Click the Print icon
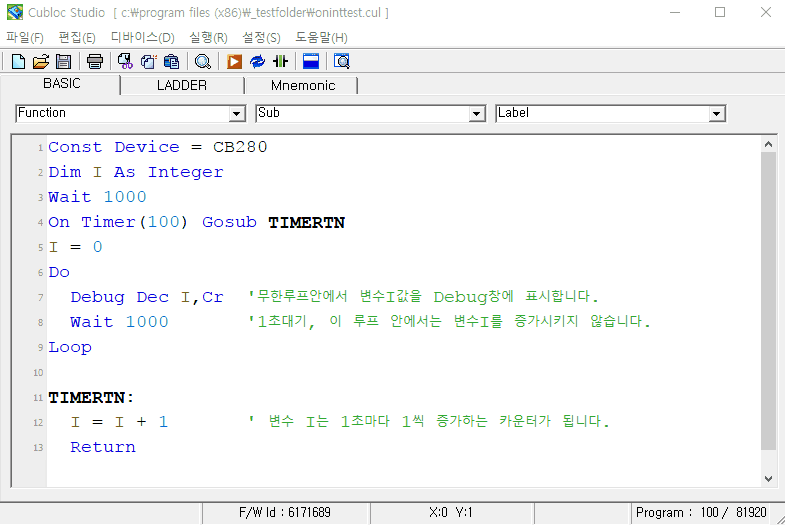785x525 pixels. tap(95, 62)
